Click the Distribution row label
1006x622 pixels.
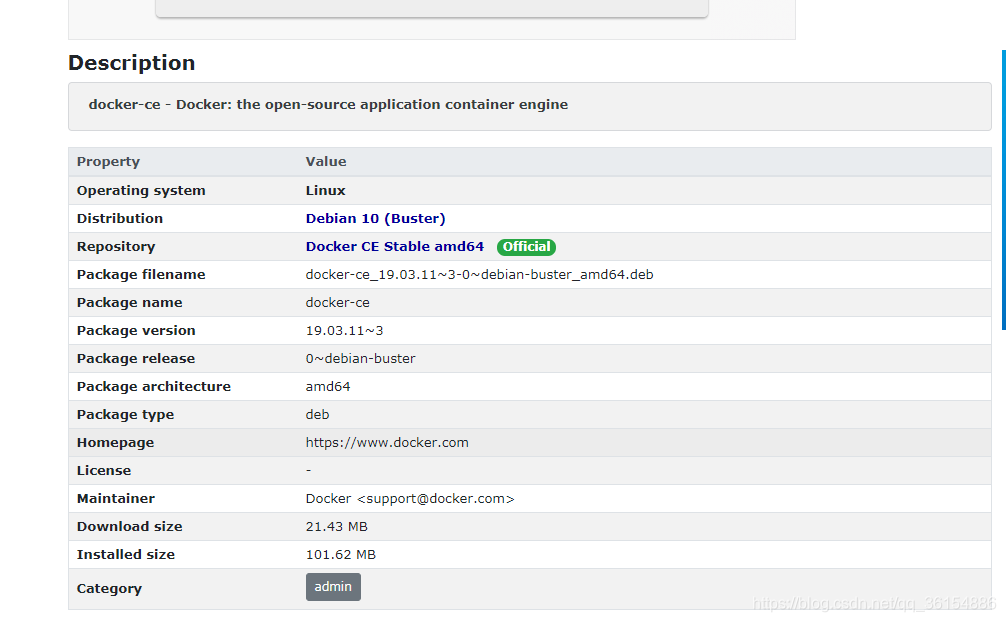tap(120, 218)
